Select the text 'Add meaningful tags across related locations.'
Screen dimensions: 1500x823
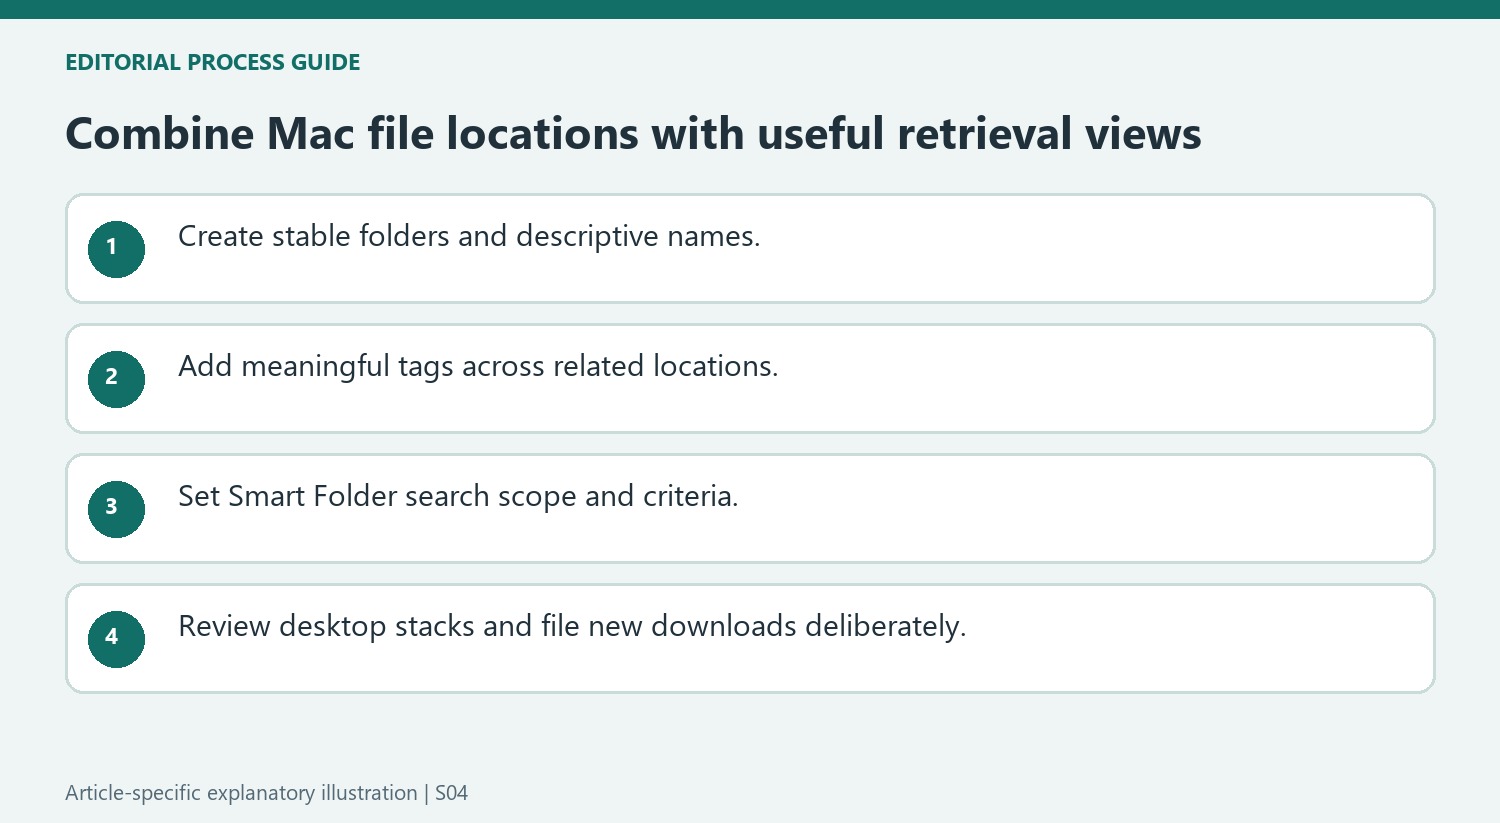(478, 367)
